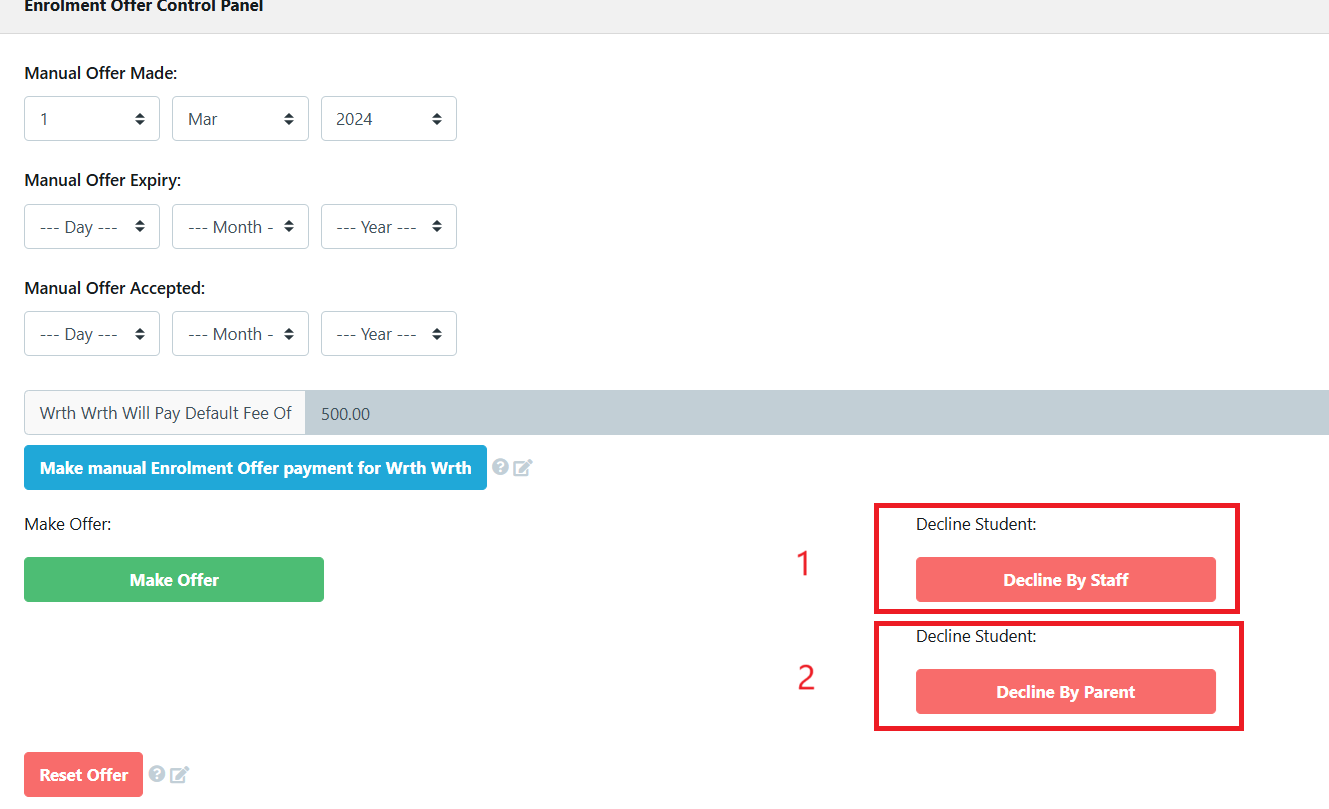1329x809 pixels.
Task: Choose Manual Offer Accepted day dropdown
Action: 92,334
